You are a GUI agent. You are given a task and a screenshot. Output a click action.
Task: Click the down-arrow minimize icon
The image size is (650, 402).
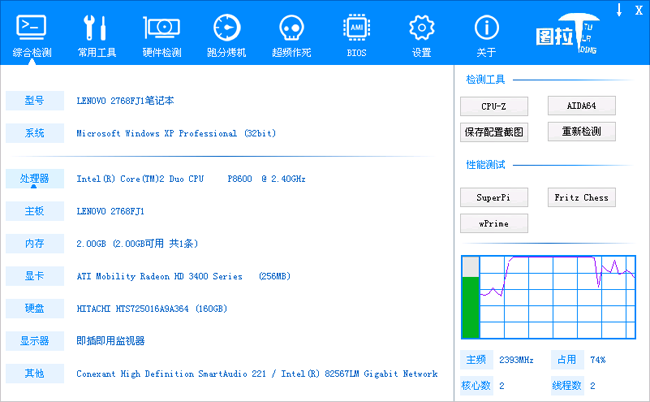coord(619,10)
